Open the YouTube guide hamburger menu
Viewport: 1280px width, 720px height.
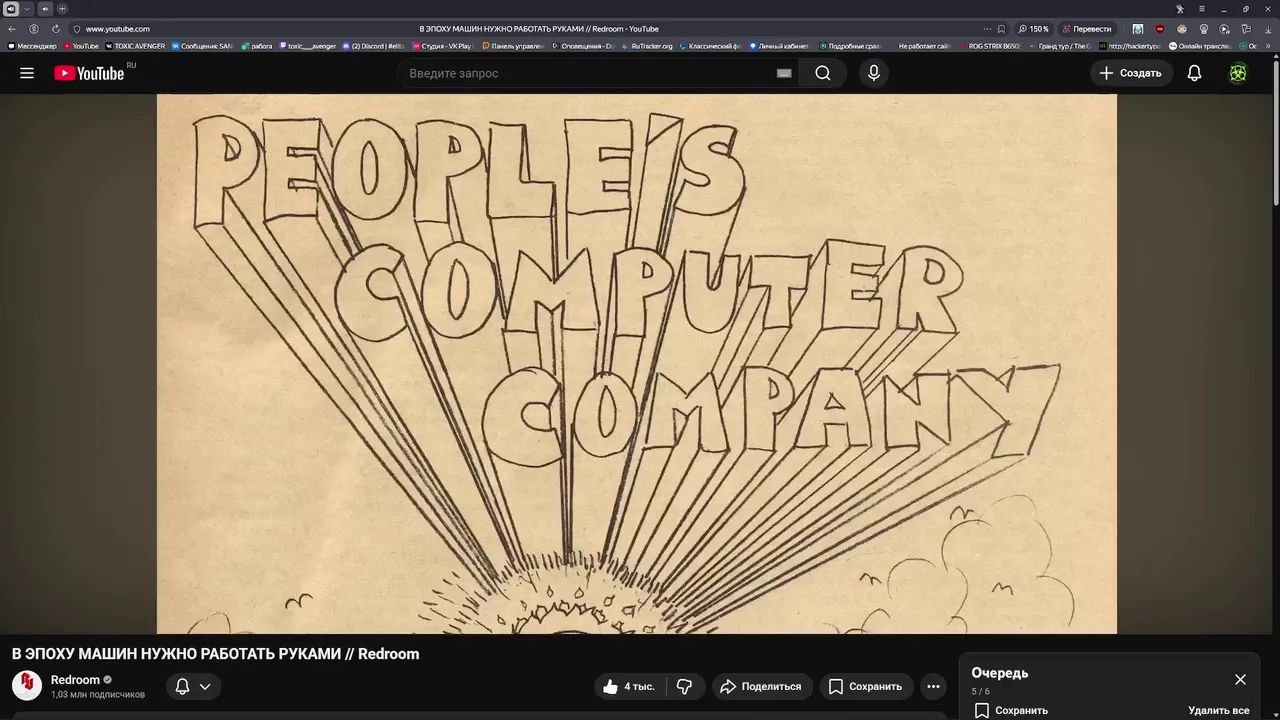27,73
